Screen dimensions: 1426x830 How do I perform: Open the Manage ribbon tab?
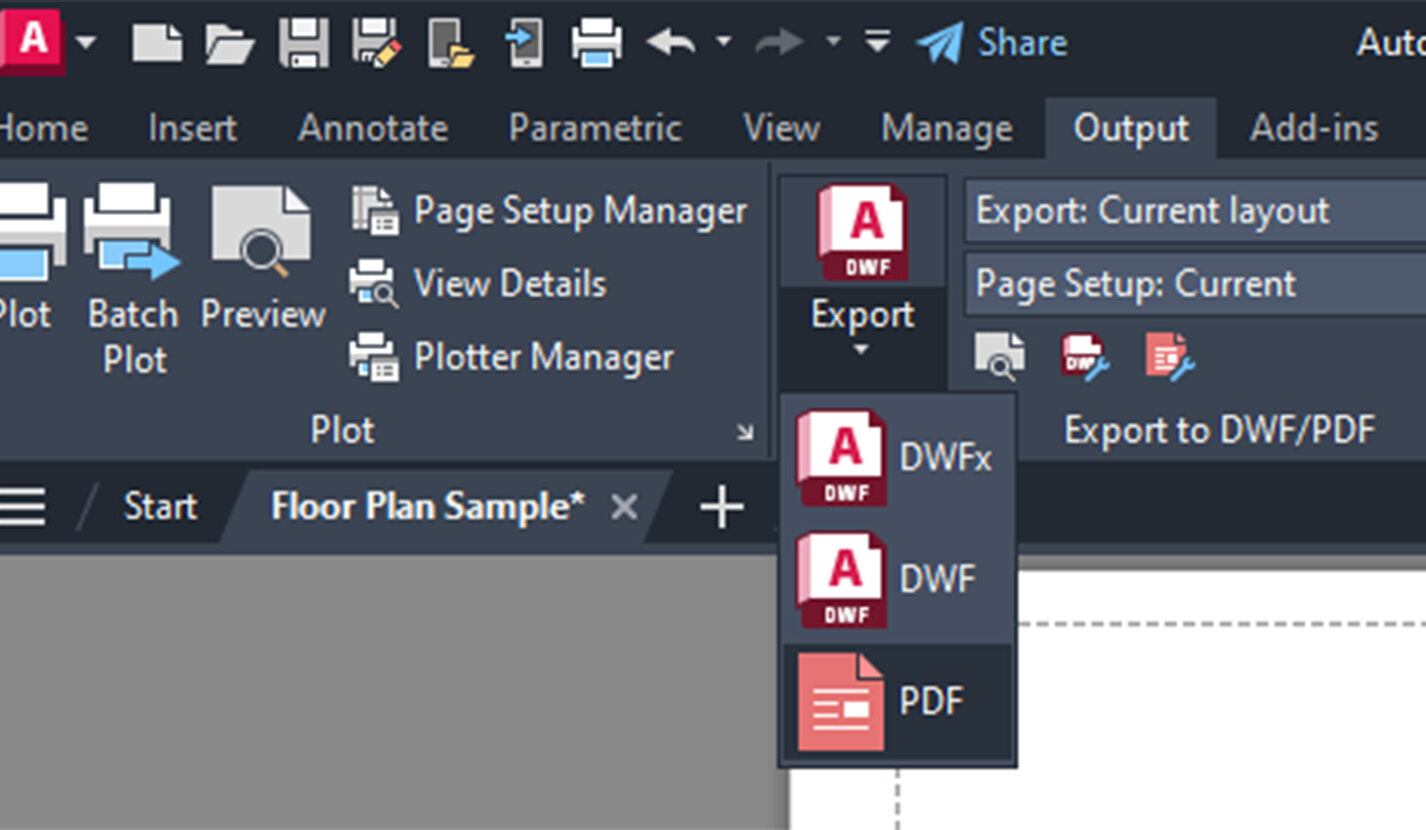(946, 128)
